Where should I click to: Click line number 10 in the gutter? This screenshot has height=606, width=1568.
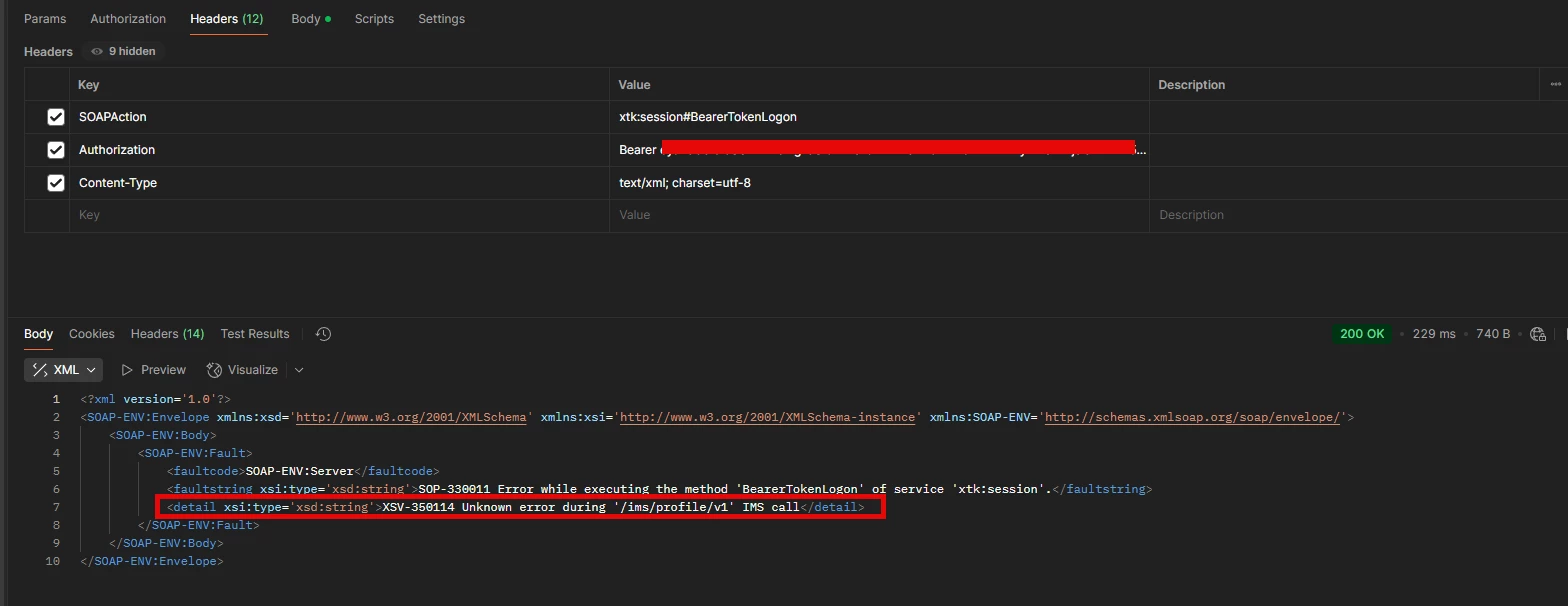[x=53, y=561]
